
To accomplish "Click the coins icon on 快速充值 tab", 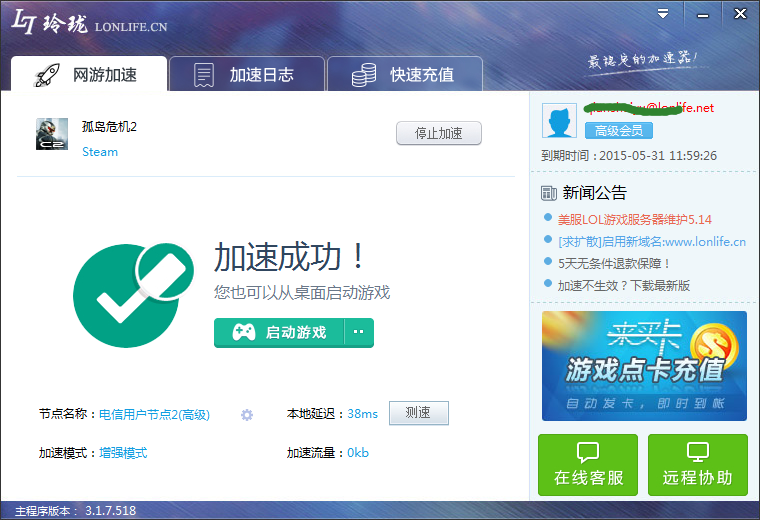I will pyautogui.click(x=364, y=75).
